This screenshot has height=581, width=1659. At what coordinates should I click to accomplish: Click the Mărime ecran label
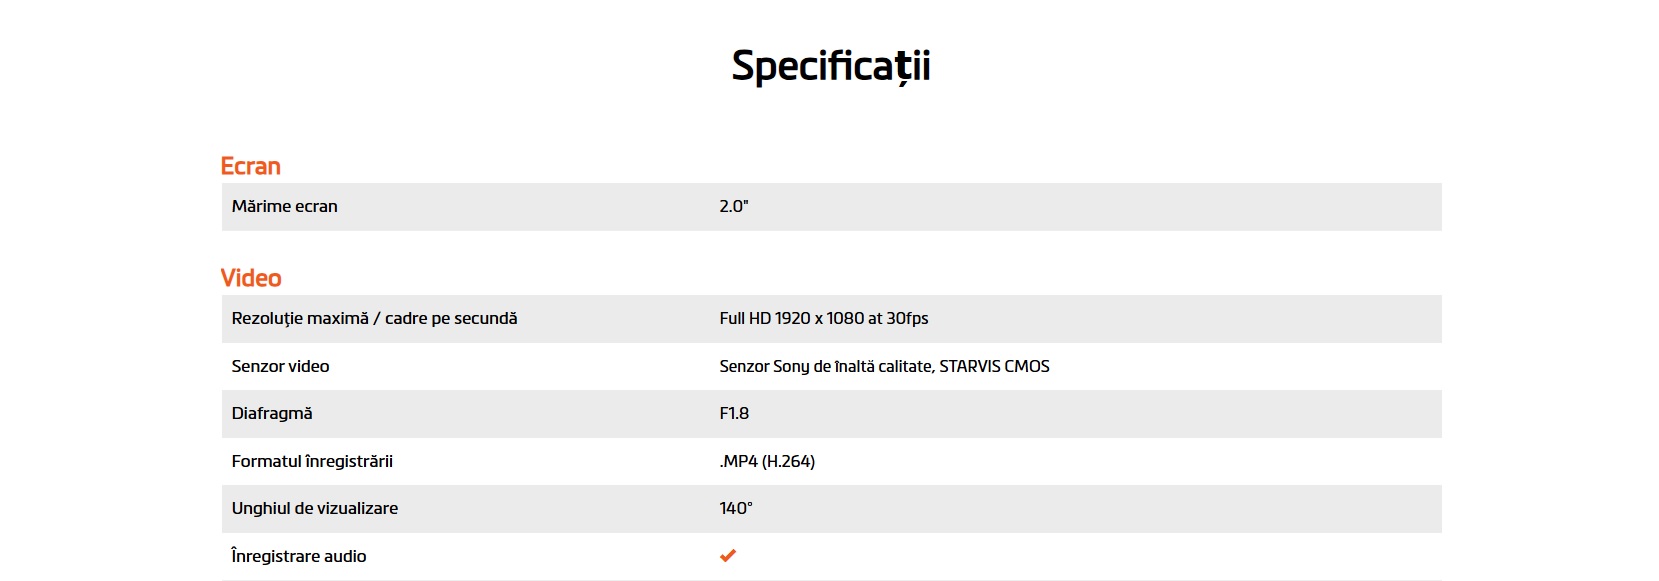pos(284,207)
